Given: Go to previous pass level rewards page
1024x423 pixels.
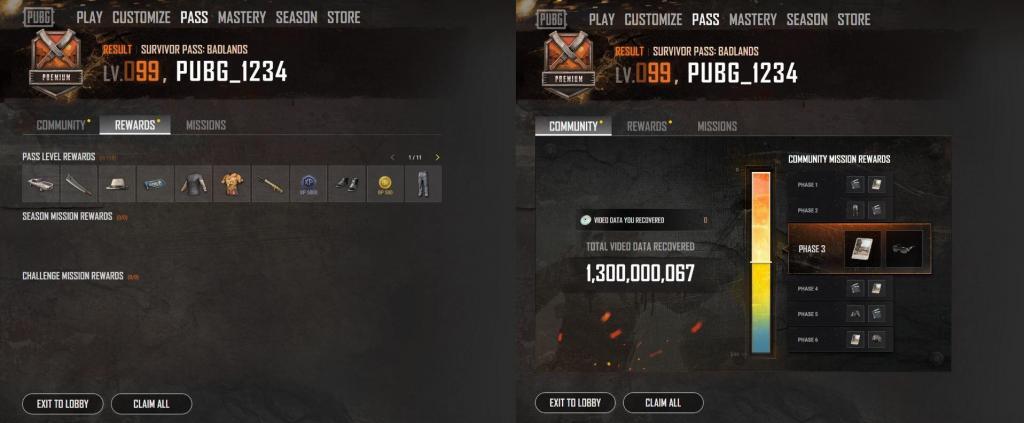Looking at the screenshot, I should (392, 157).
